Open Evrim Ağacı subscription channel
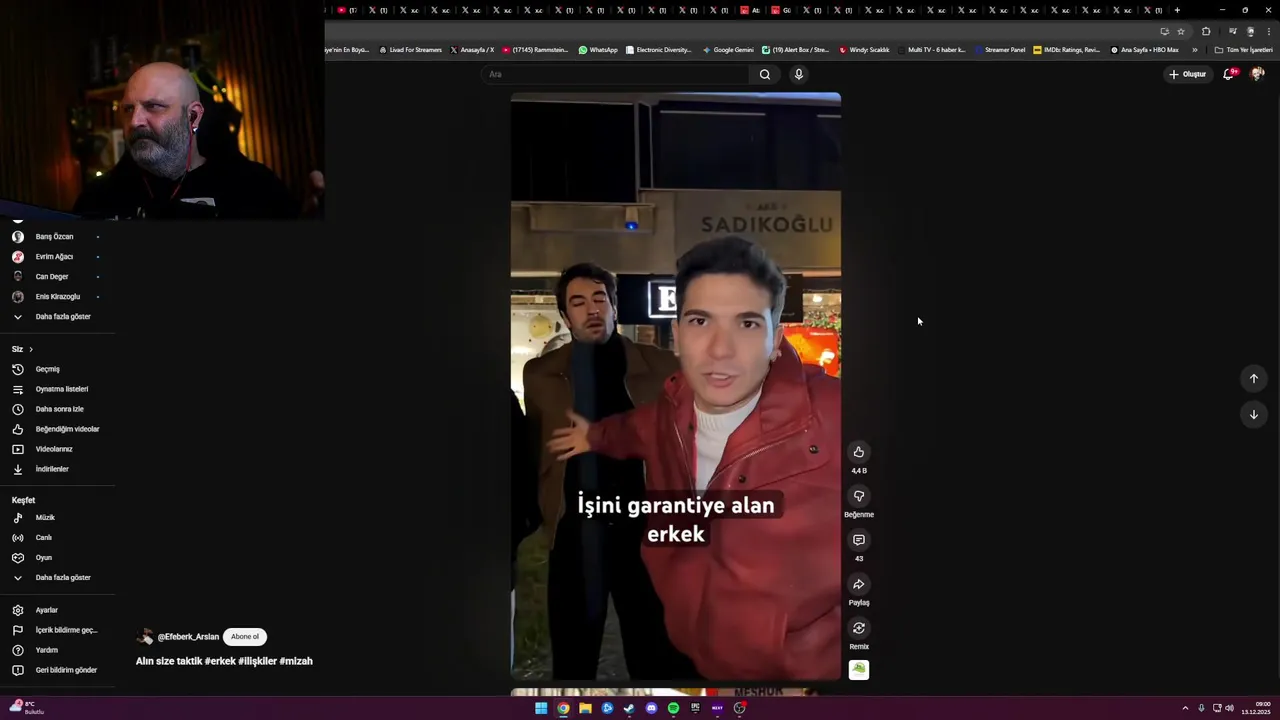The width and height of the screenshot is (1280, 720). point(56,257)
